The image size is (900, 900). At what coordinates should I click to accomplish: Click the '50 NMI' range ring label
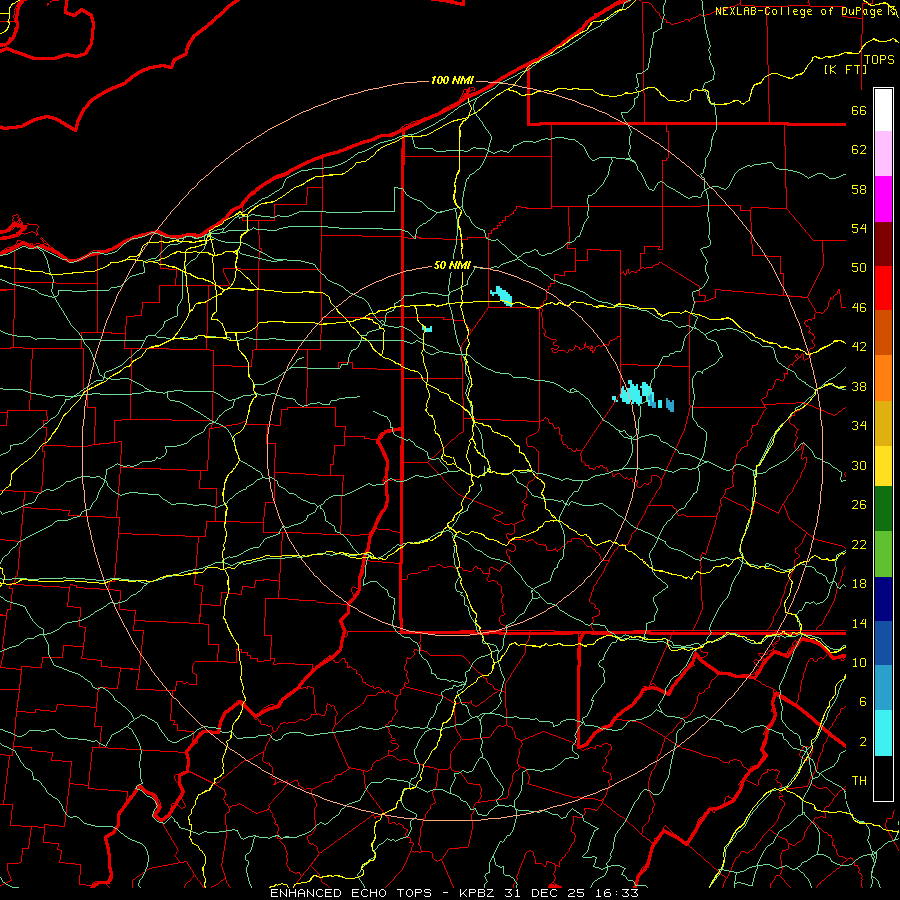coord(452,265)
